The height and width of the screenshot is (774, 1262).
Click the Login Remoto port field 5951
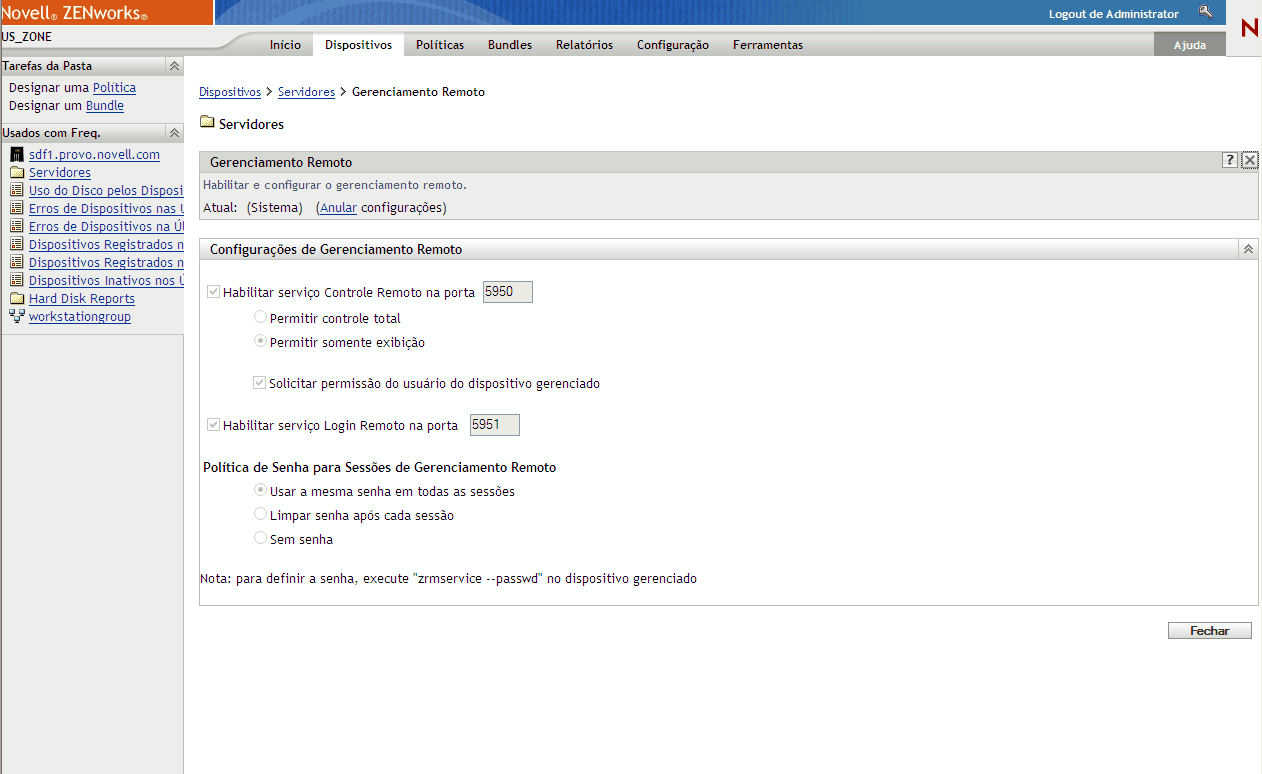point(495,424)
